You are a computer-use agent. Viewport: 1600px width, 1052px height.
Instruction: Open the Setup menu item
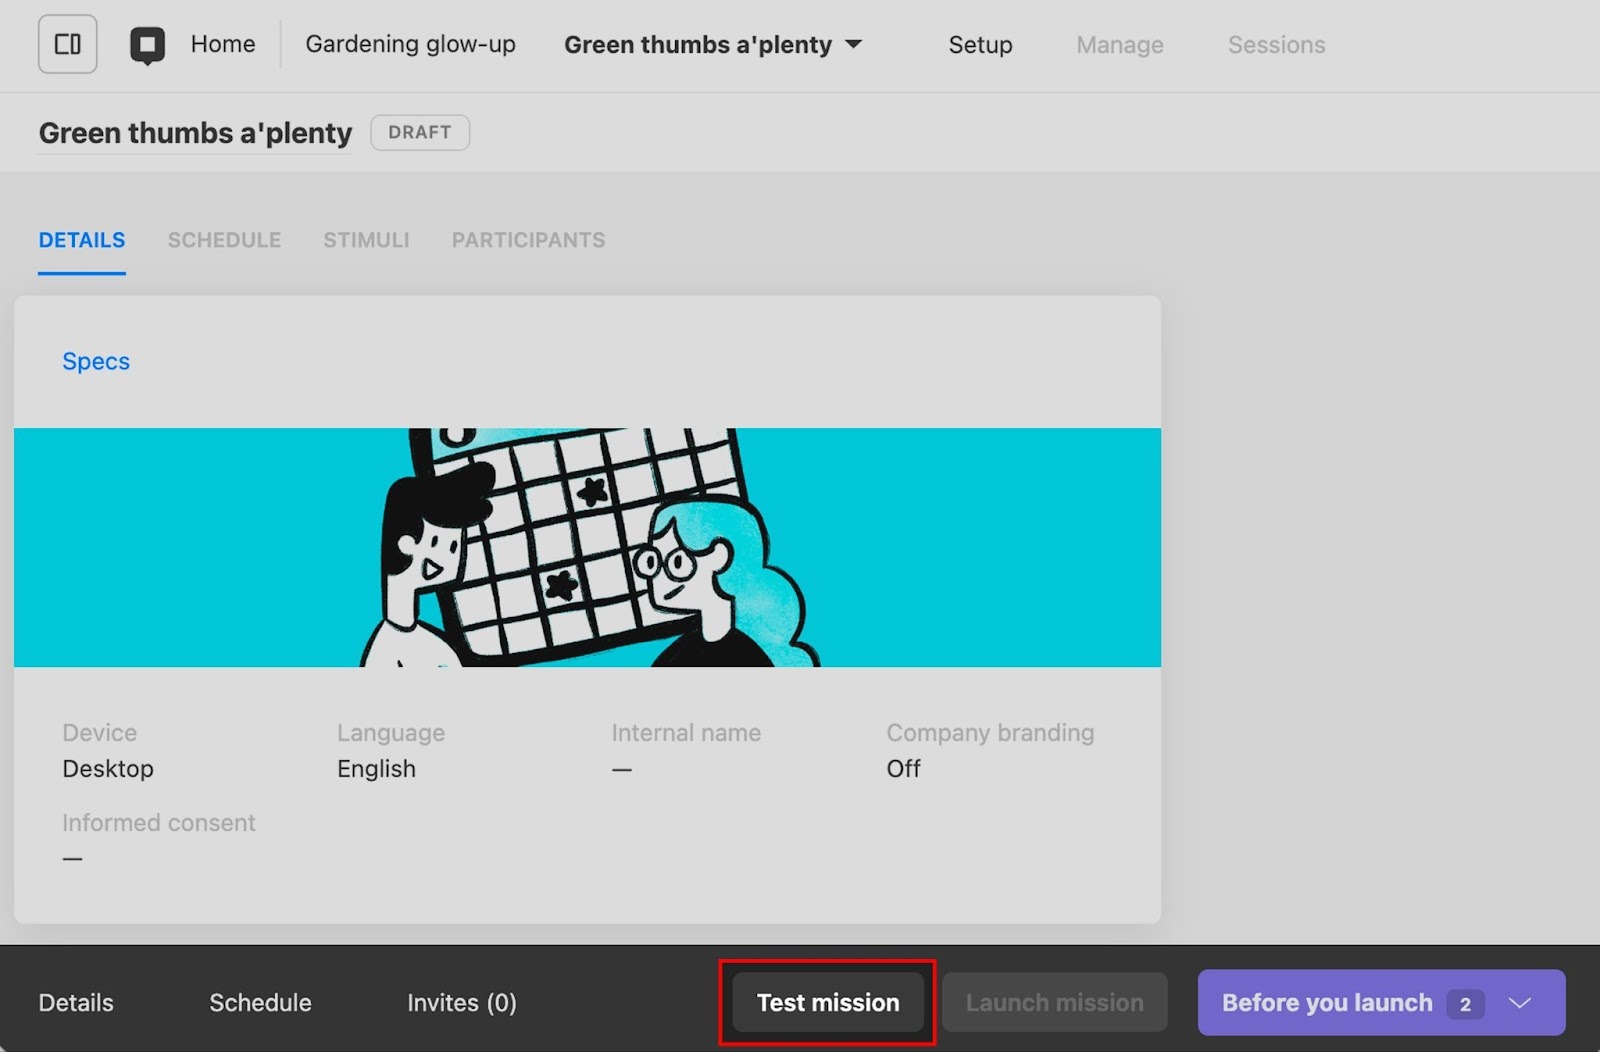click(980, 45)
